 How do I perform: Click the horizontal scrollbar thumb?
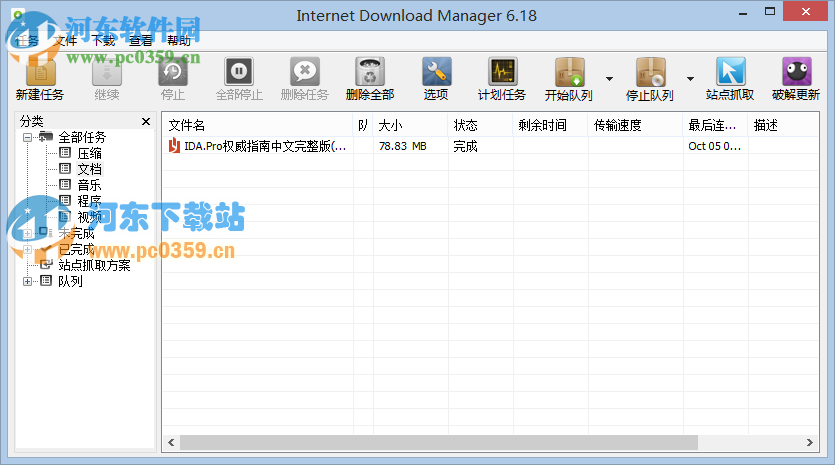(x=439, y=442)
